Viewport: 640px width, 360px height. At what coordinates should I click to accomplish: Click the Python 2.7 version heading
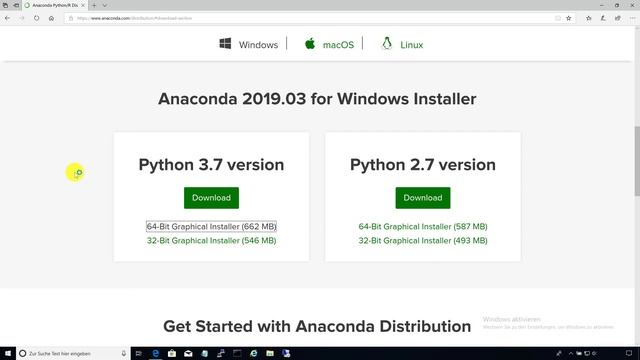coord(422,165)
